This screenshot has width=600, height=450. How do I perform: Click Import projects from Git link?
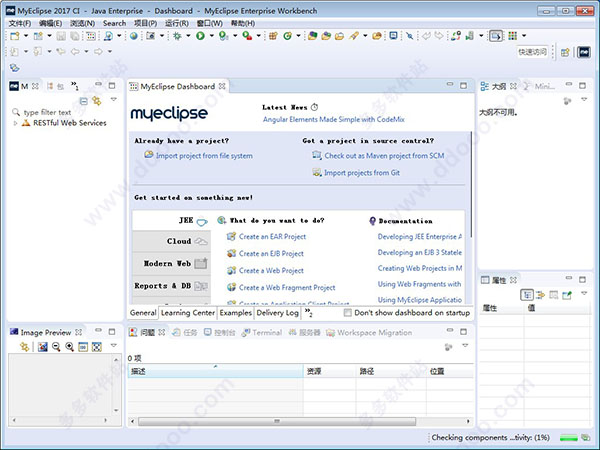coord(362,173)
